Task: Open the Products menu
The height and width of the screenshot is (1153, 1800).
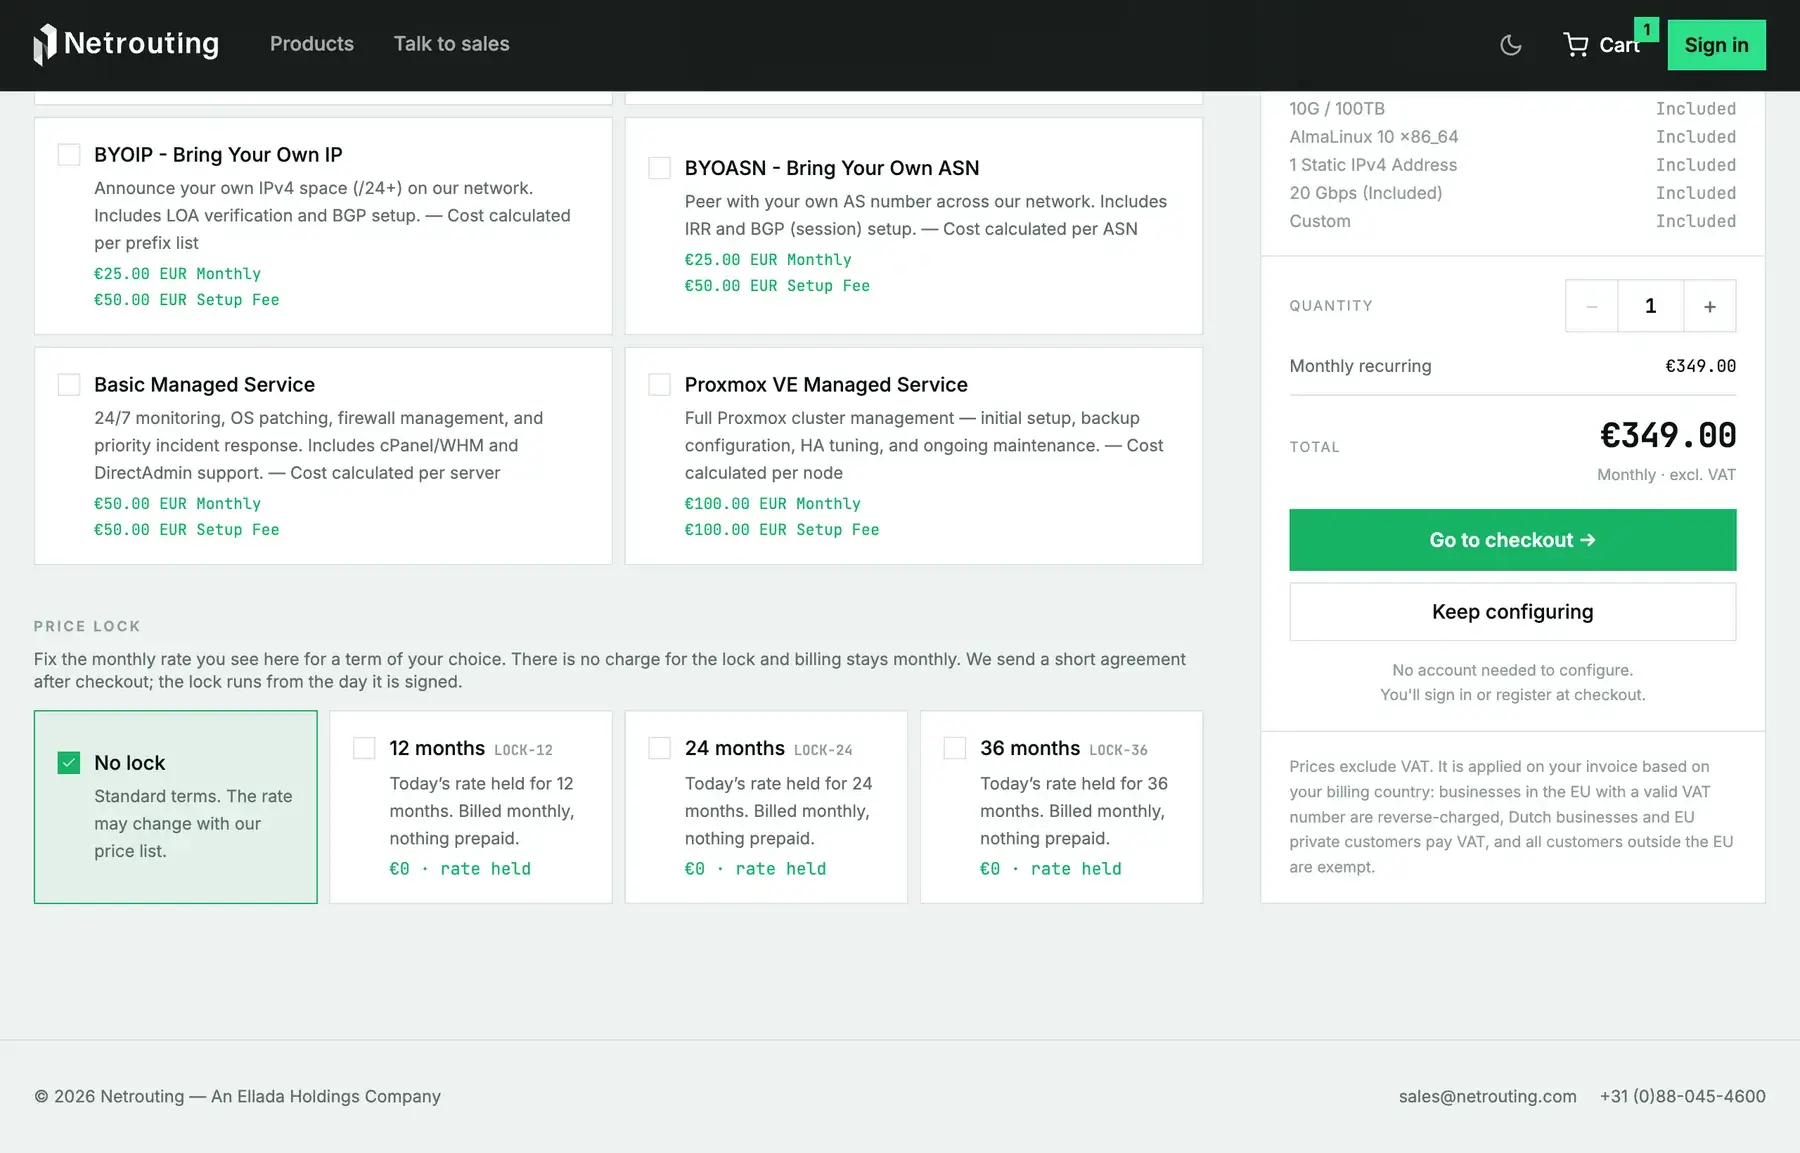Action: 312,44
